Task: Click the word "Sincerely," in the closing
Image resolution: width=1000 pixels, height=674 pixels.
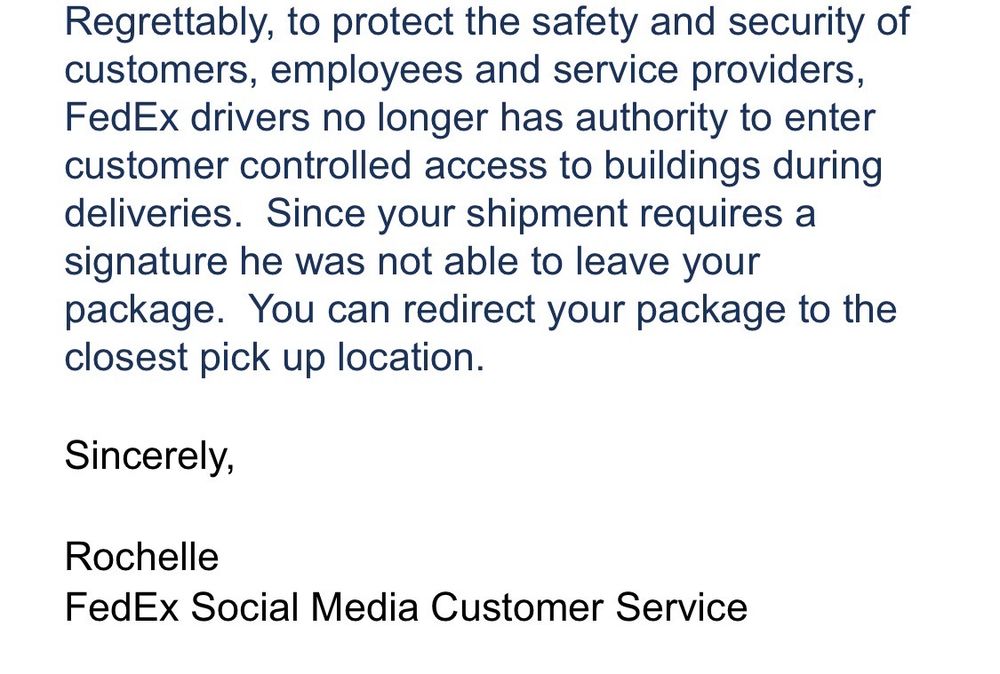Action: [149, 456]
